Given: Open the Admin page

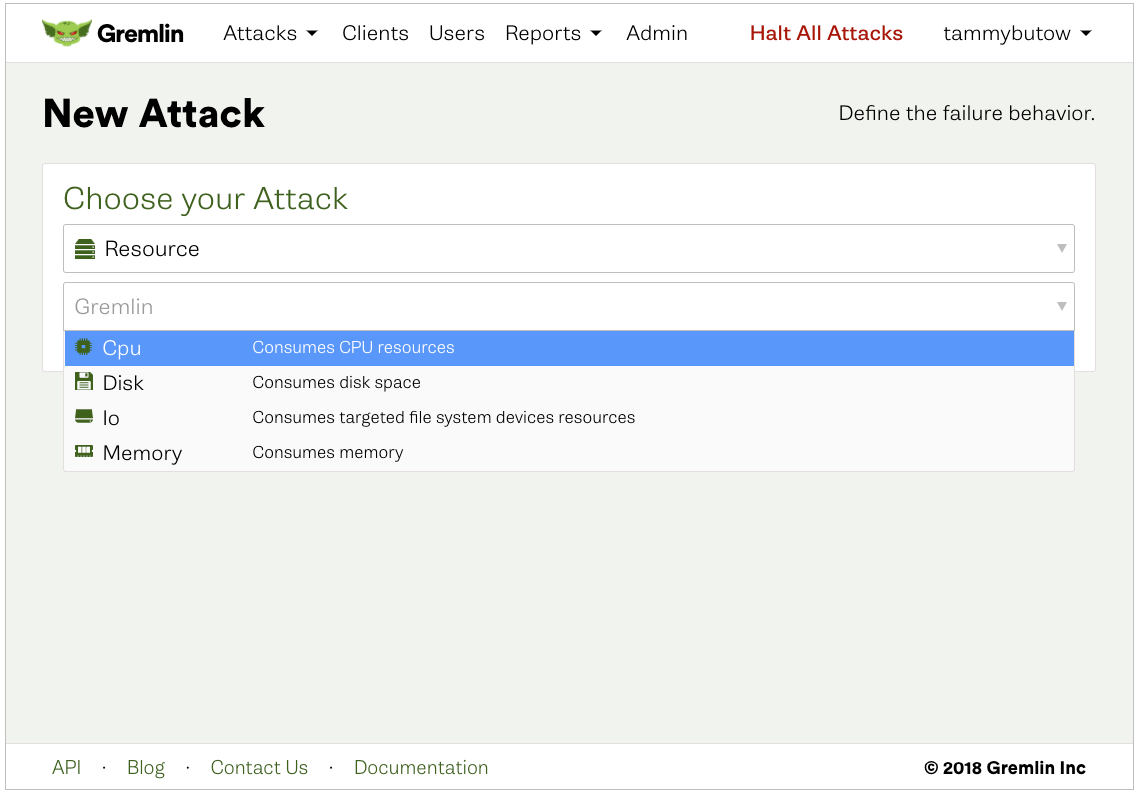Looking at the screenshot, I should click(657, 33).
